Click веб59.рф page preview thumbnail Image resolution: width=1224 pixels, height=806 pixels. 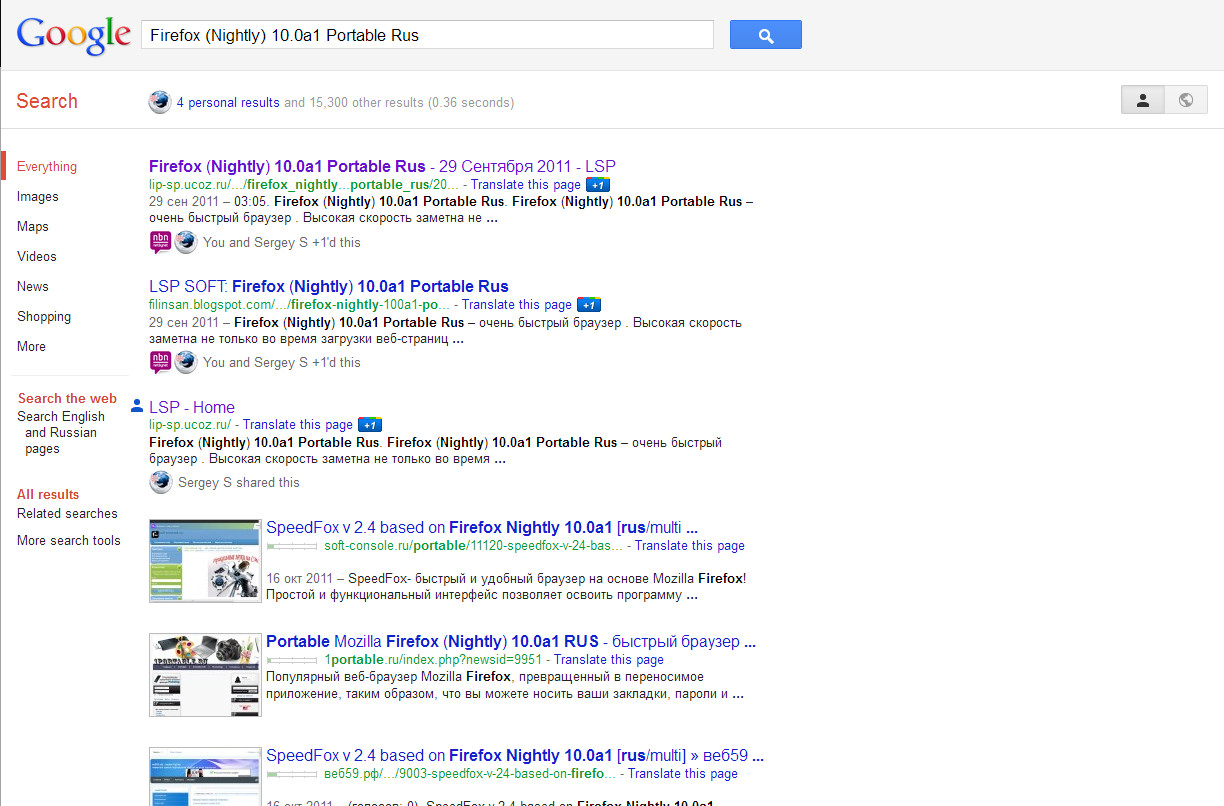205,776
